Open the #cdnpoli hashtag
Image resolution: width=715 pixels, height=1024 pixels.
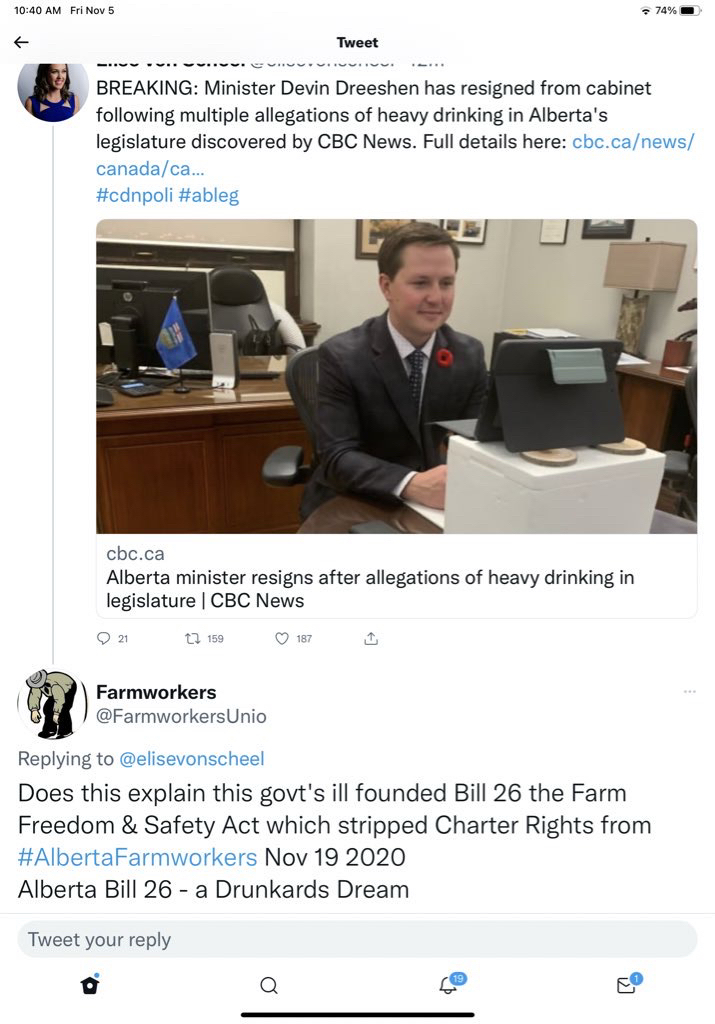click(x=134, y=195)
